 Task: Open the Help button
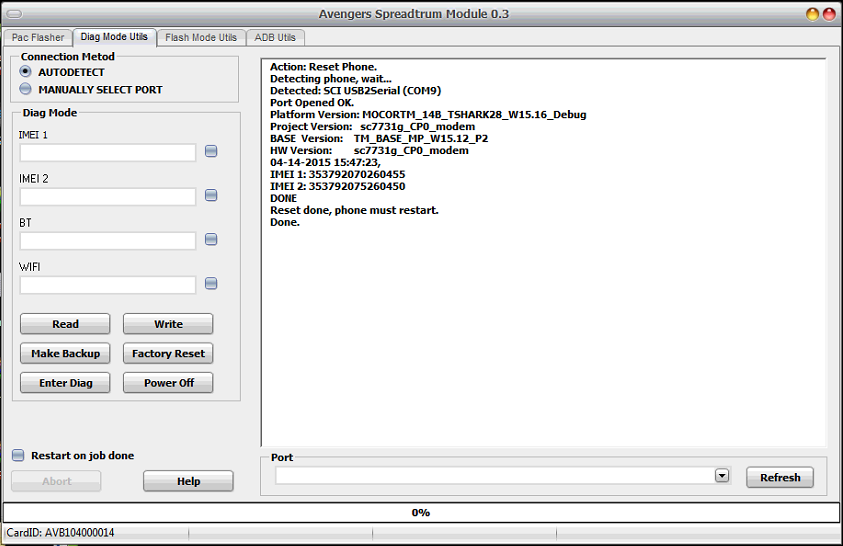[188, 481]
